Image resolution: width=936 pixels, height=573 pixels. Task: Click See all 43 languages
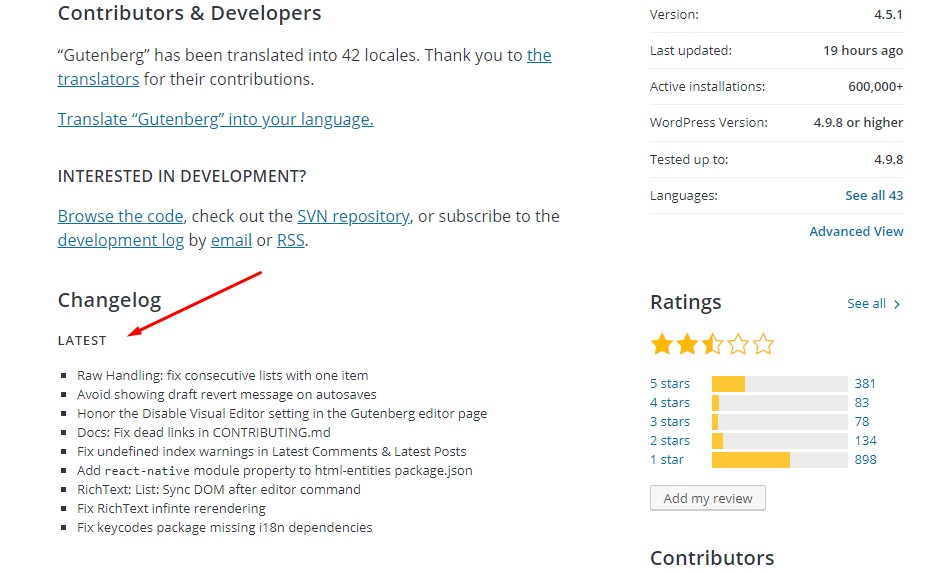coord(874,195)
